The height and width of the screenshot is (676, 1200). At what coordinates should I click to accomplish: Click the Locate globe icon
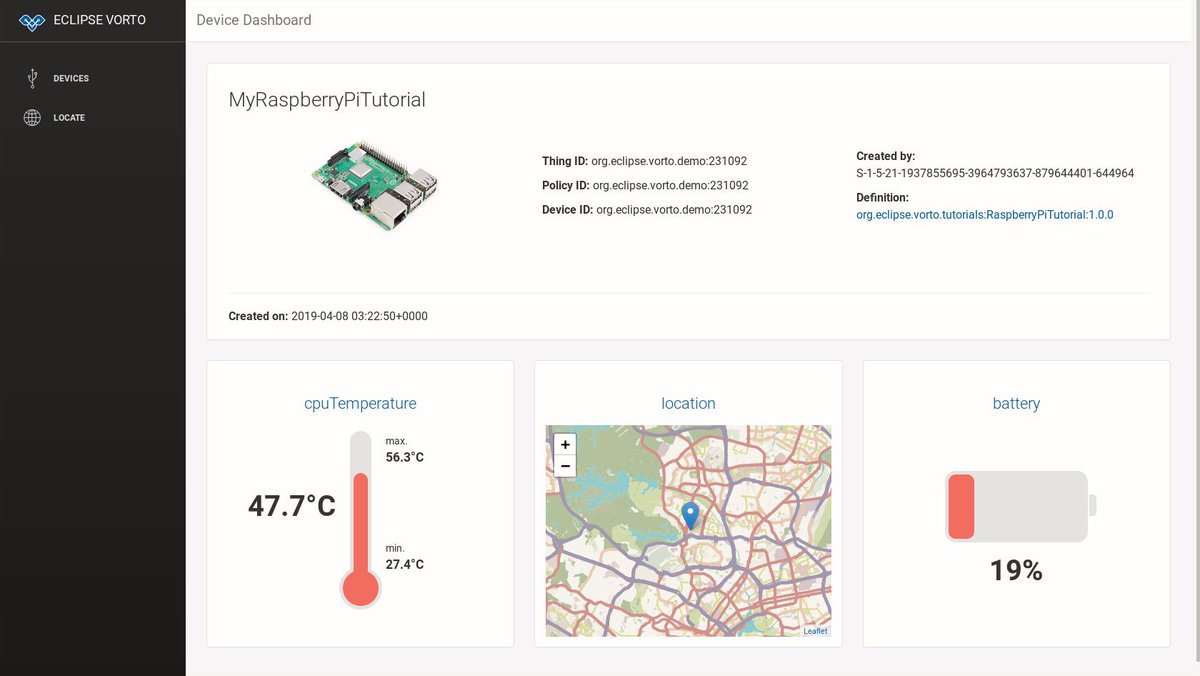pos(31,117)
